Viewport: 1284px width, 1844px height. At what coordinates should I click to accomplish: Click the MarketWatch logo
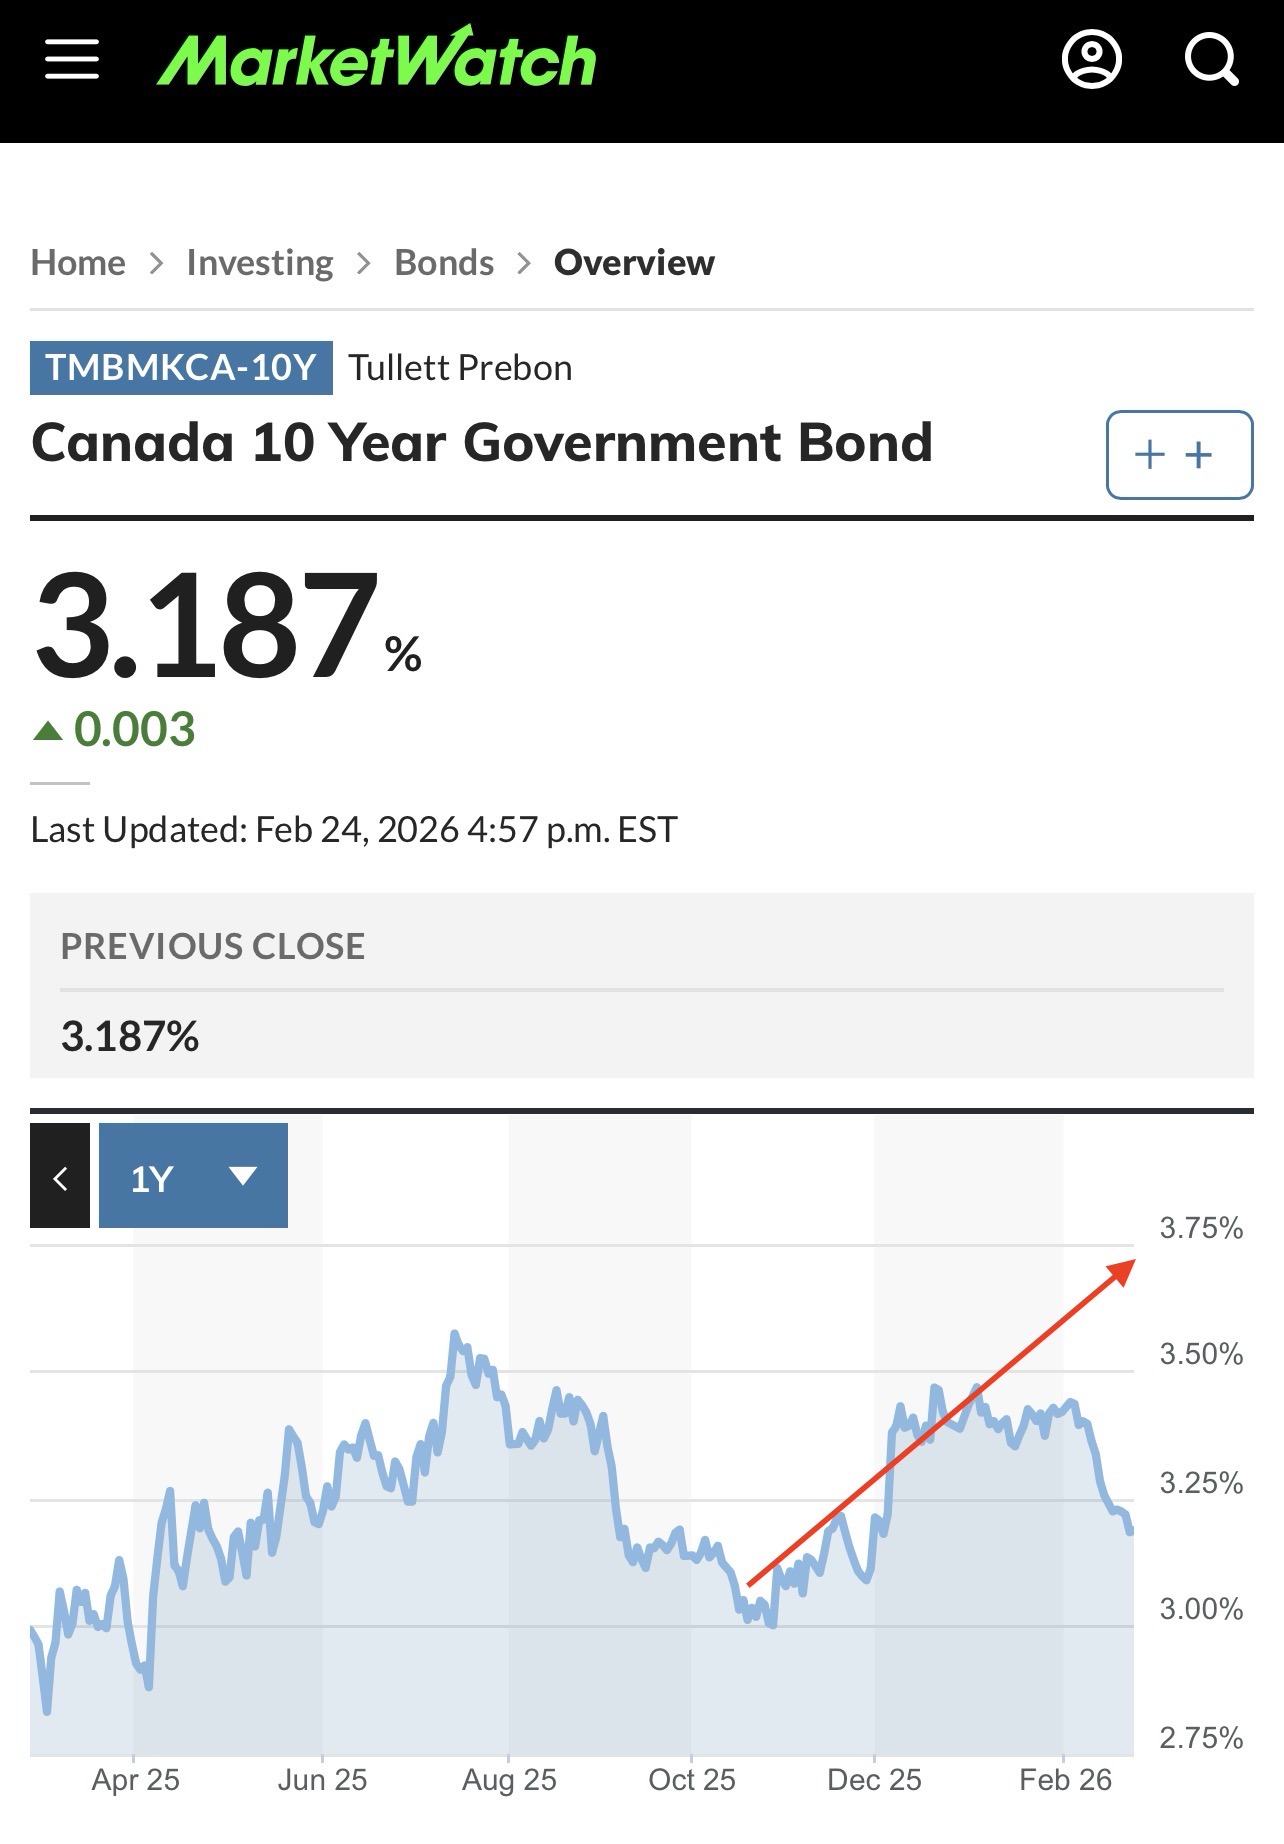(376, 58)
